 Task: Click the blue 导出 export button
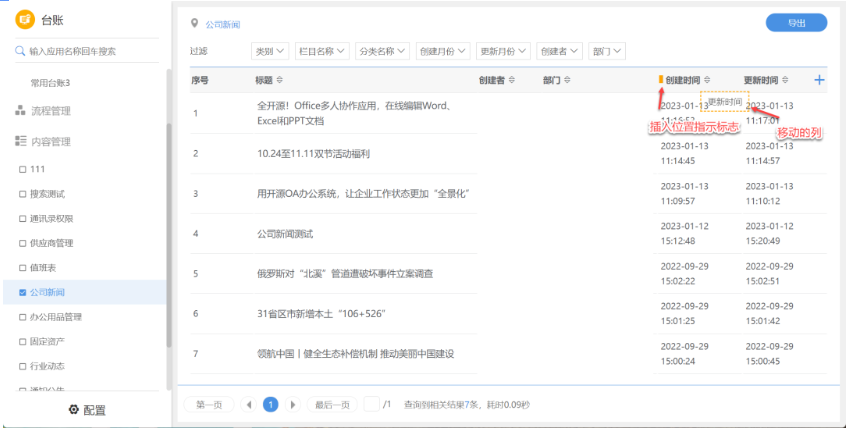797,23
